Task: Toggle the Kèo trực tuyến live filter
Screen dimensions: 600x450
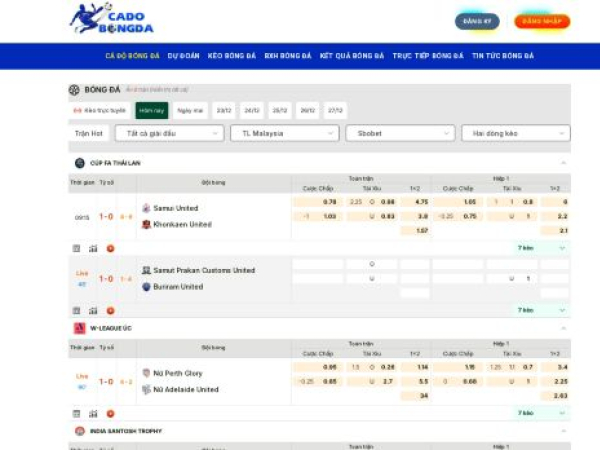Action: (100, 110)
